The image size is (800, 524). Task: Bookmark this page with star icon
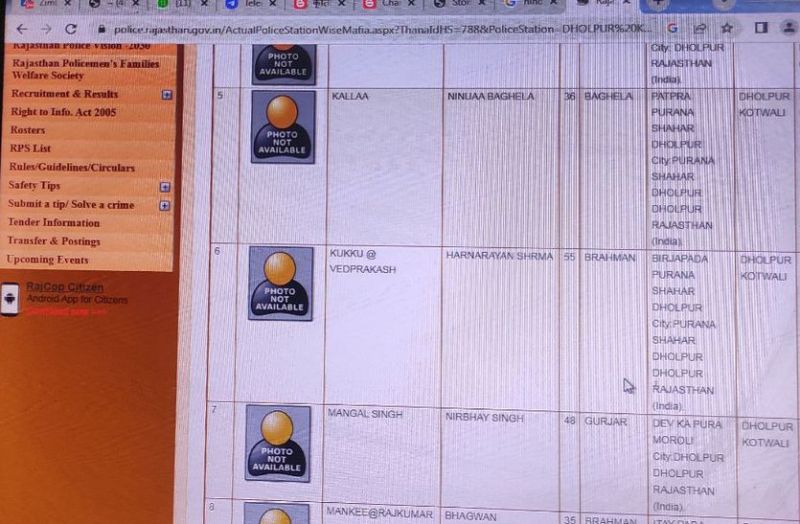pyautogui.click(x=727, y=29)
